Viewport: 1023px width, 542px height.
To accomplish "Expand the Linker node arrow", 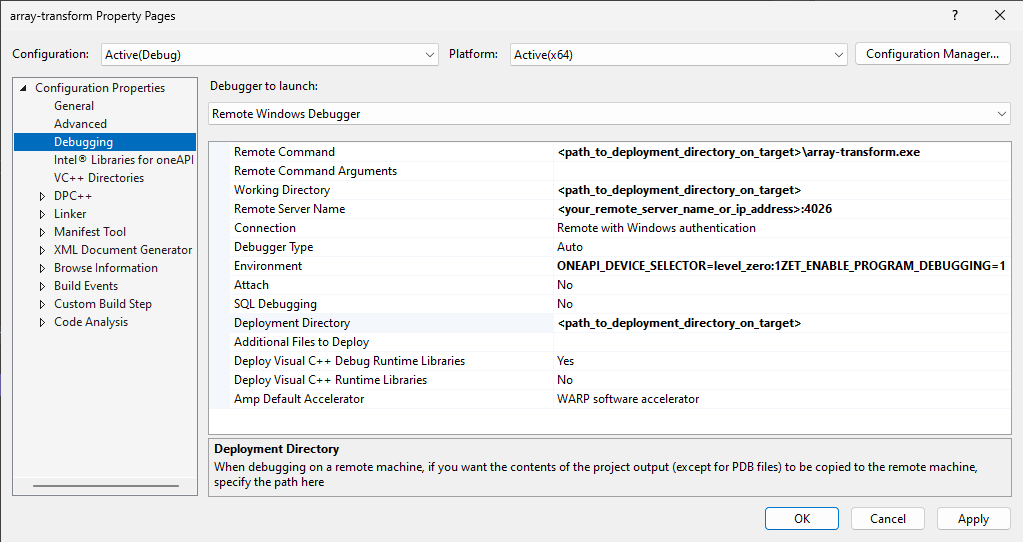I will coord(42,214).
